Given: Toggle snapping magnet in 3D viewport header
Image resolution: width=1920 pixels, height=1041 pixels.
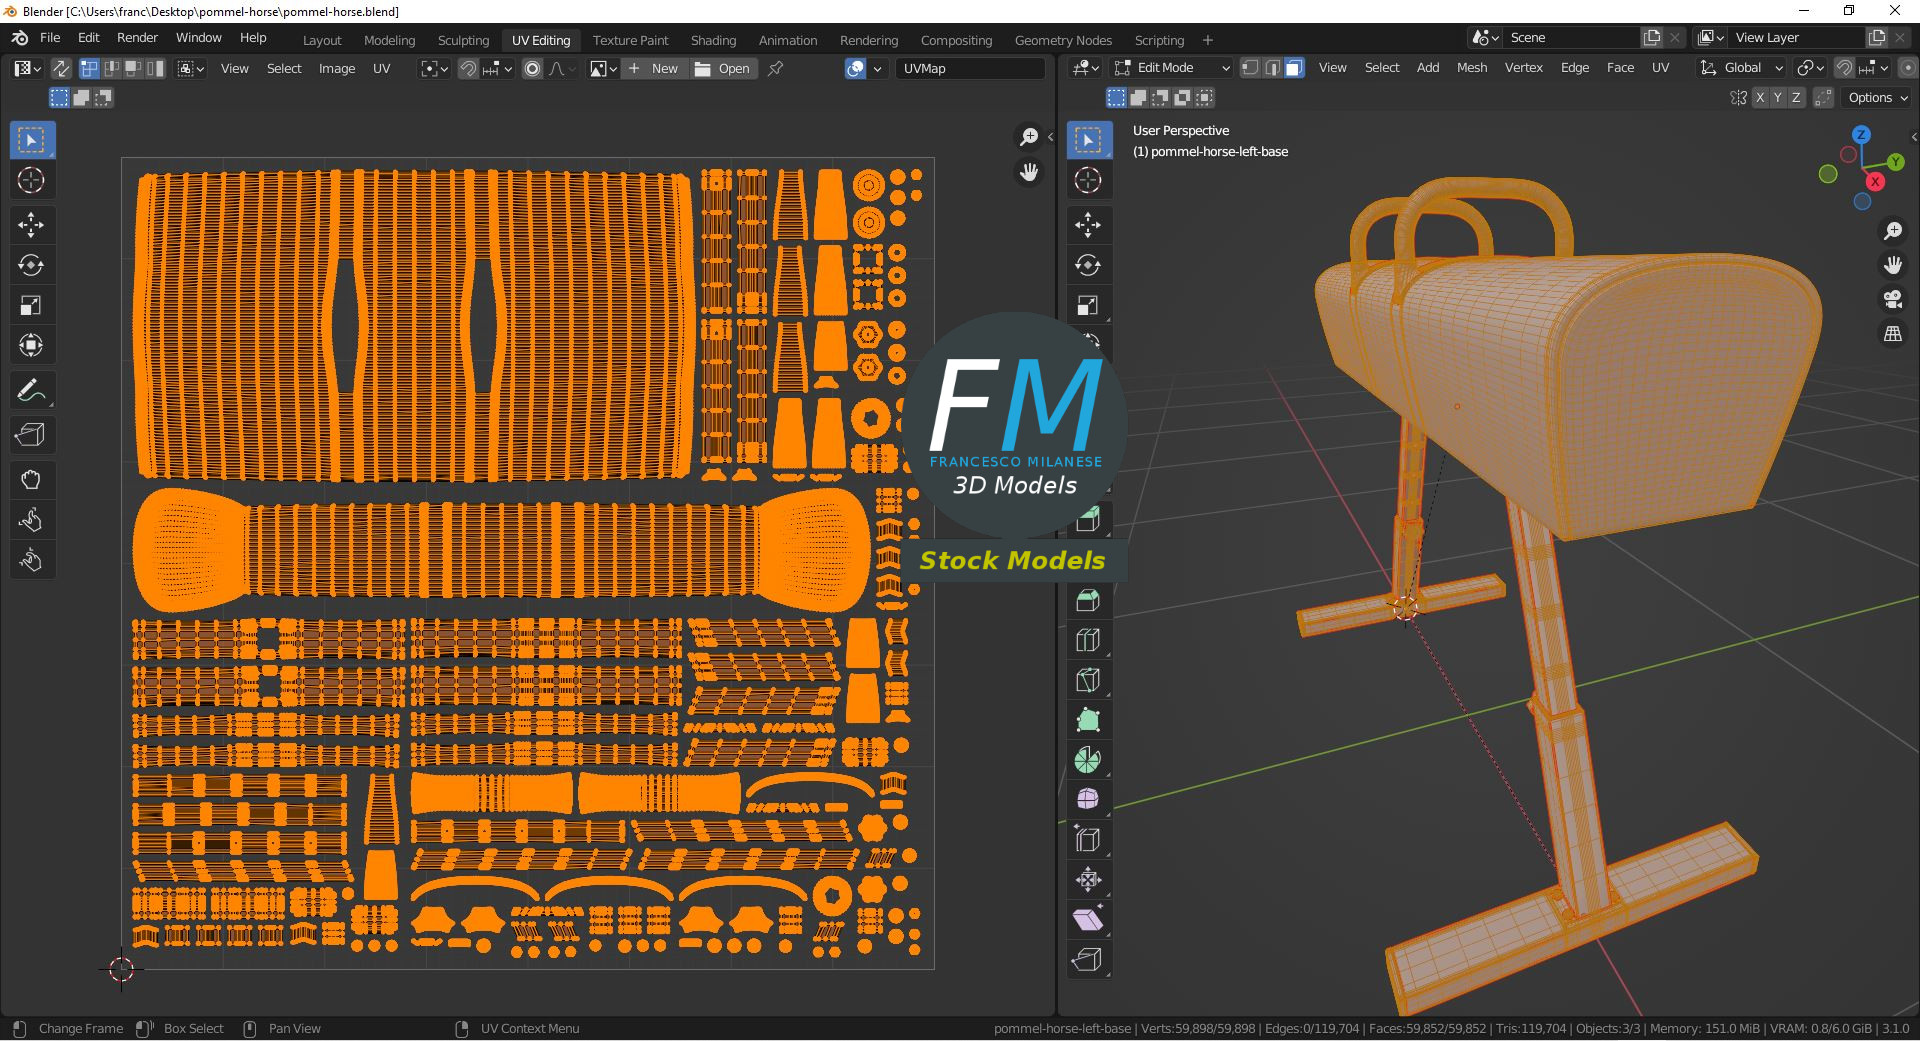Looking at the screenshot, I should (1844, 68).
